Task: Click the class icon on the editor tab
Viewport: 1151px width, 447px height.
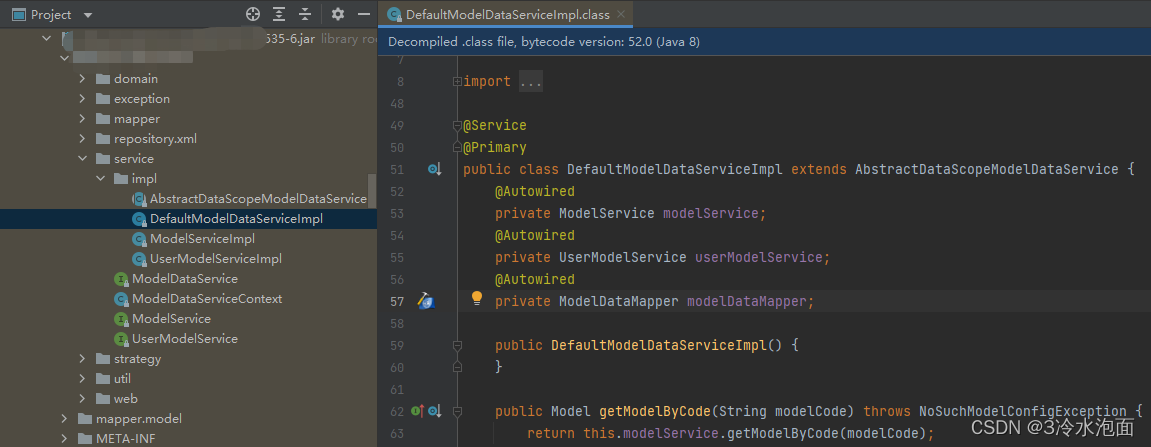Action: (394, 14)
